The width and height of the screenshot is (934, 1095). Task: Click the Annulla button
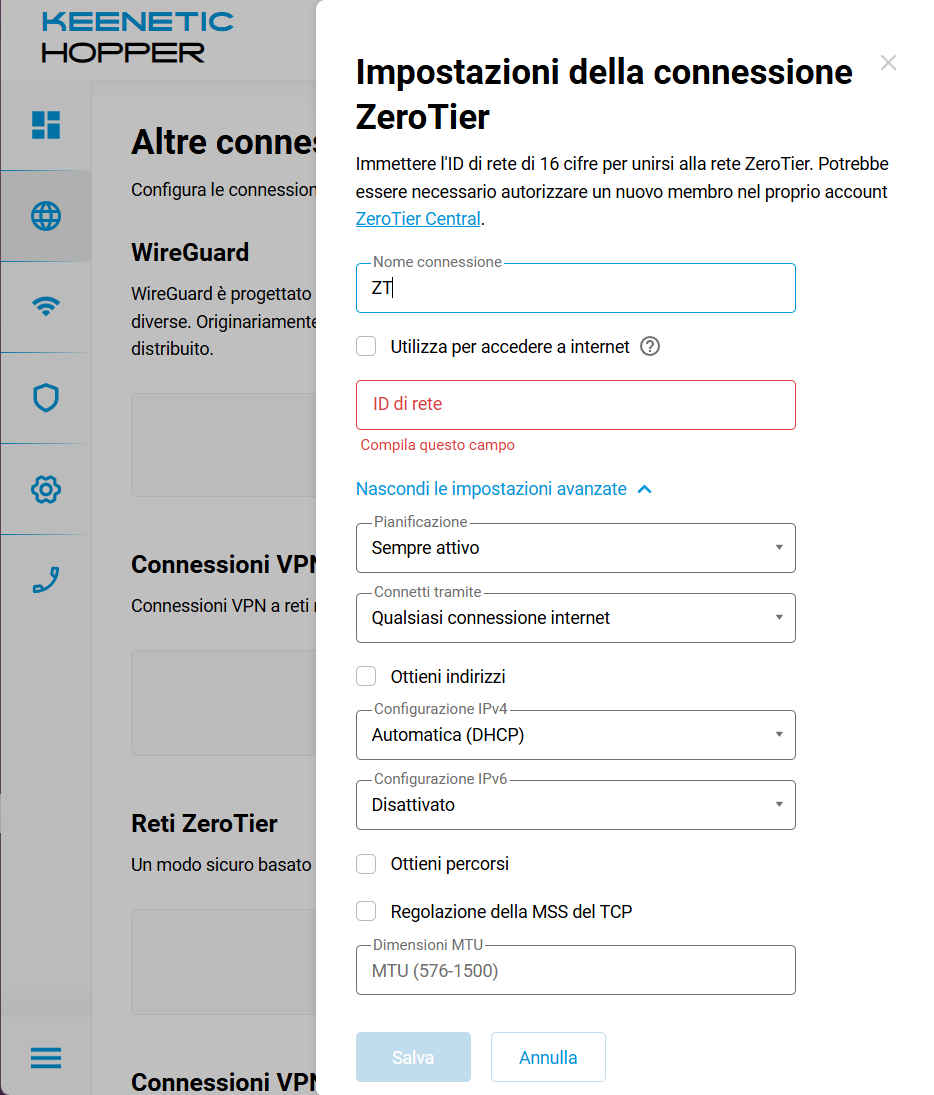click(548, 1057)
